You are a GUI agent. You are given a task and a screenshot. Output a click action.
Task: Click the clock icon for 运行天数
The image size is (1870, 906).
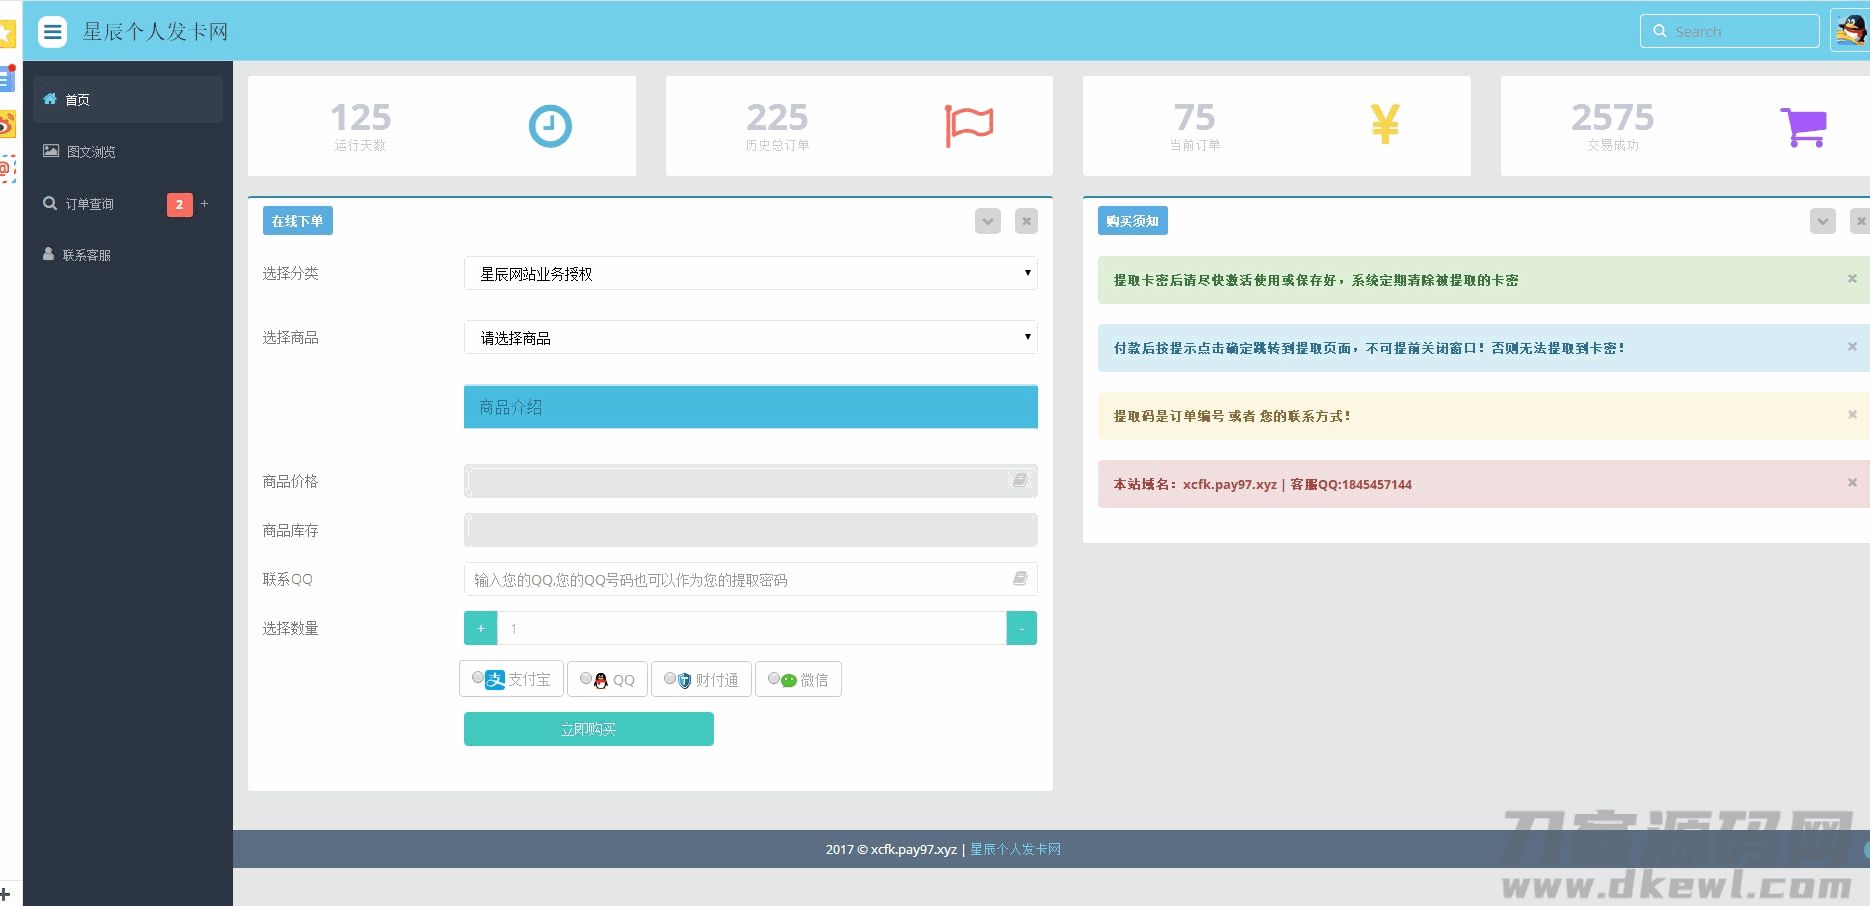pyautogui.click(x=549, y=126)
